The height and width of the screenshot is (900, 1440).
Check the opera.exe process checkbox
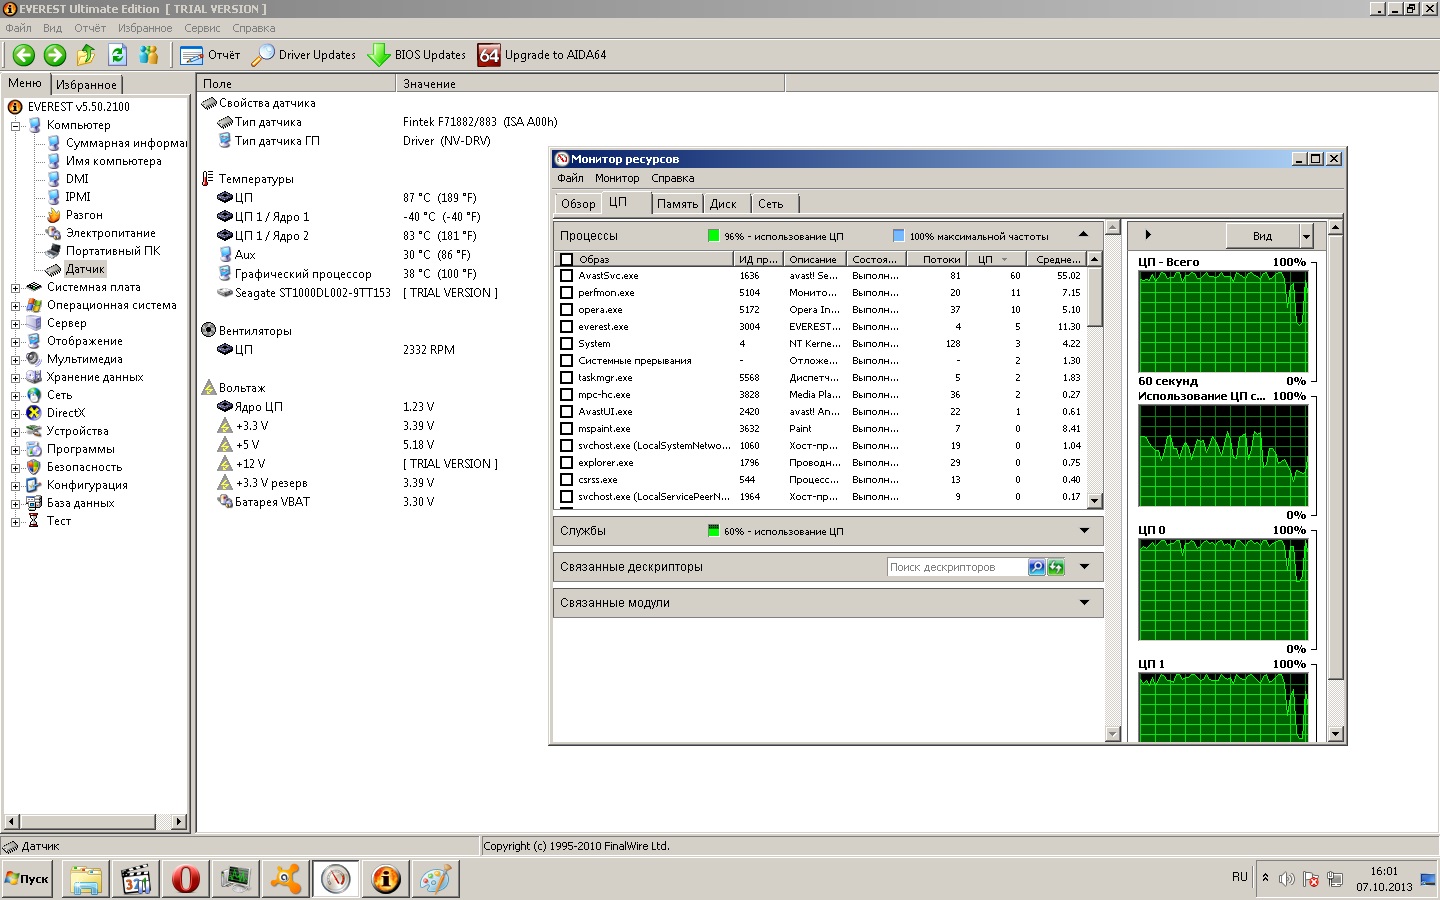pyautogui.click(x=567, y=310)
